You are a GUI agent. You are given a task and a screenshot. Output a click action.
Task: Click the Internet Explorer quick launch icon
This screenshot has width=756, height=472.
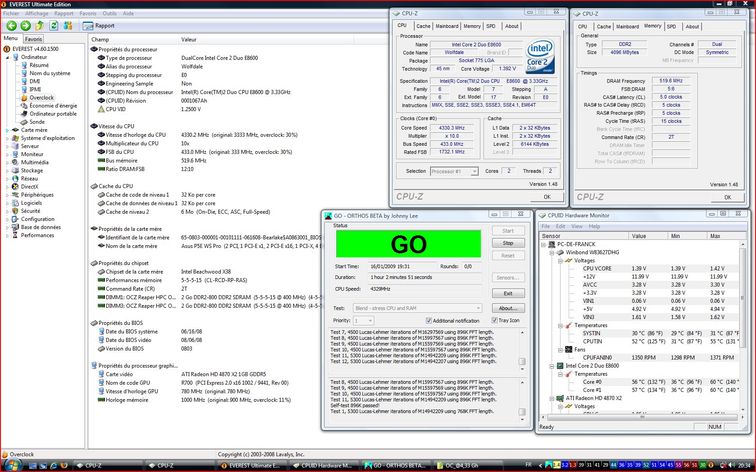[54, 466]
